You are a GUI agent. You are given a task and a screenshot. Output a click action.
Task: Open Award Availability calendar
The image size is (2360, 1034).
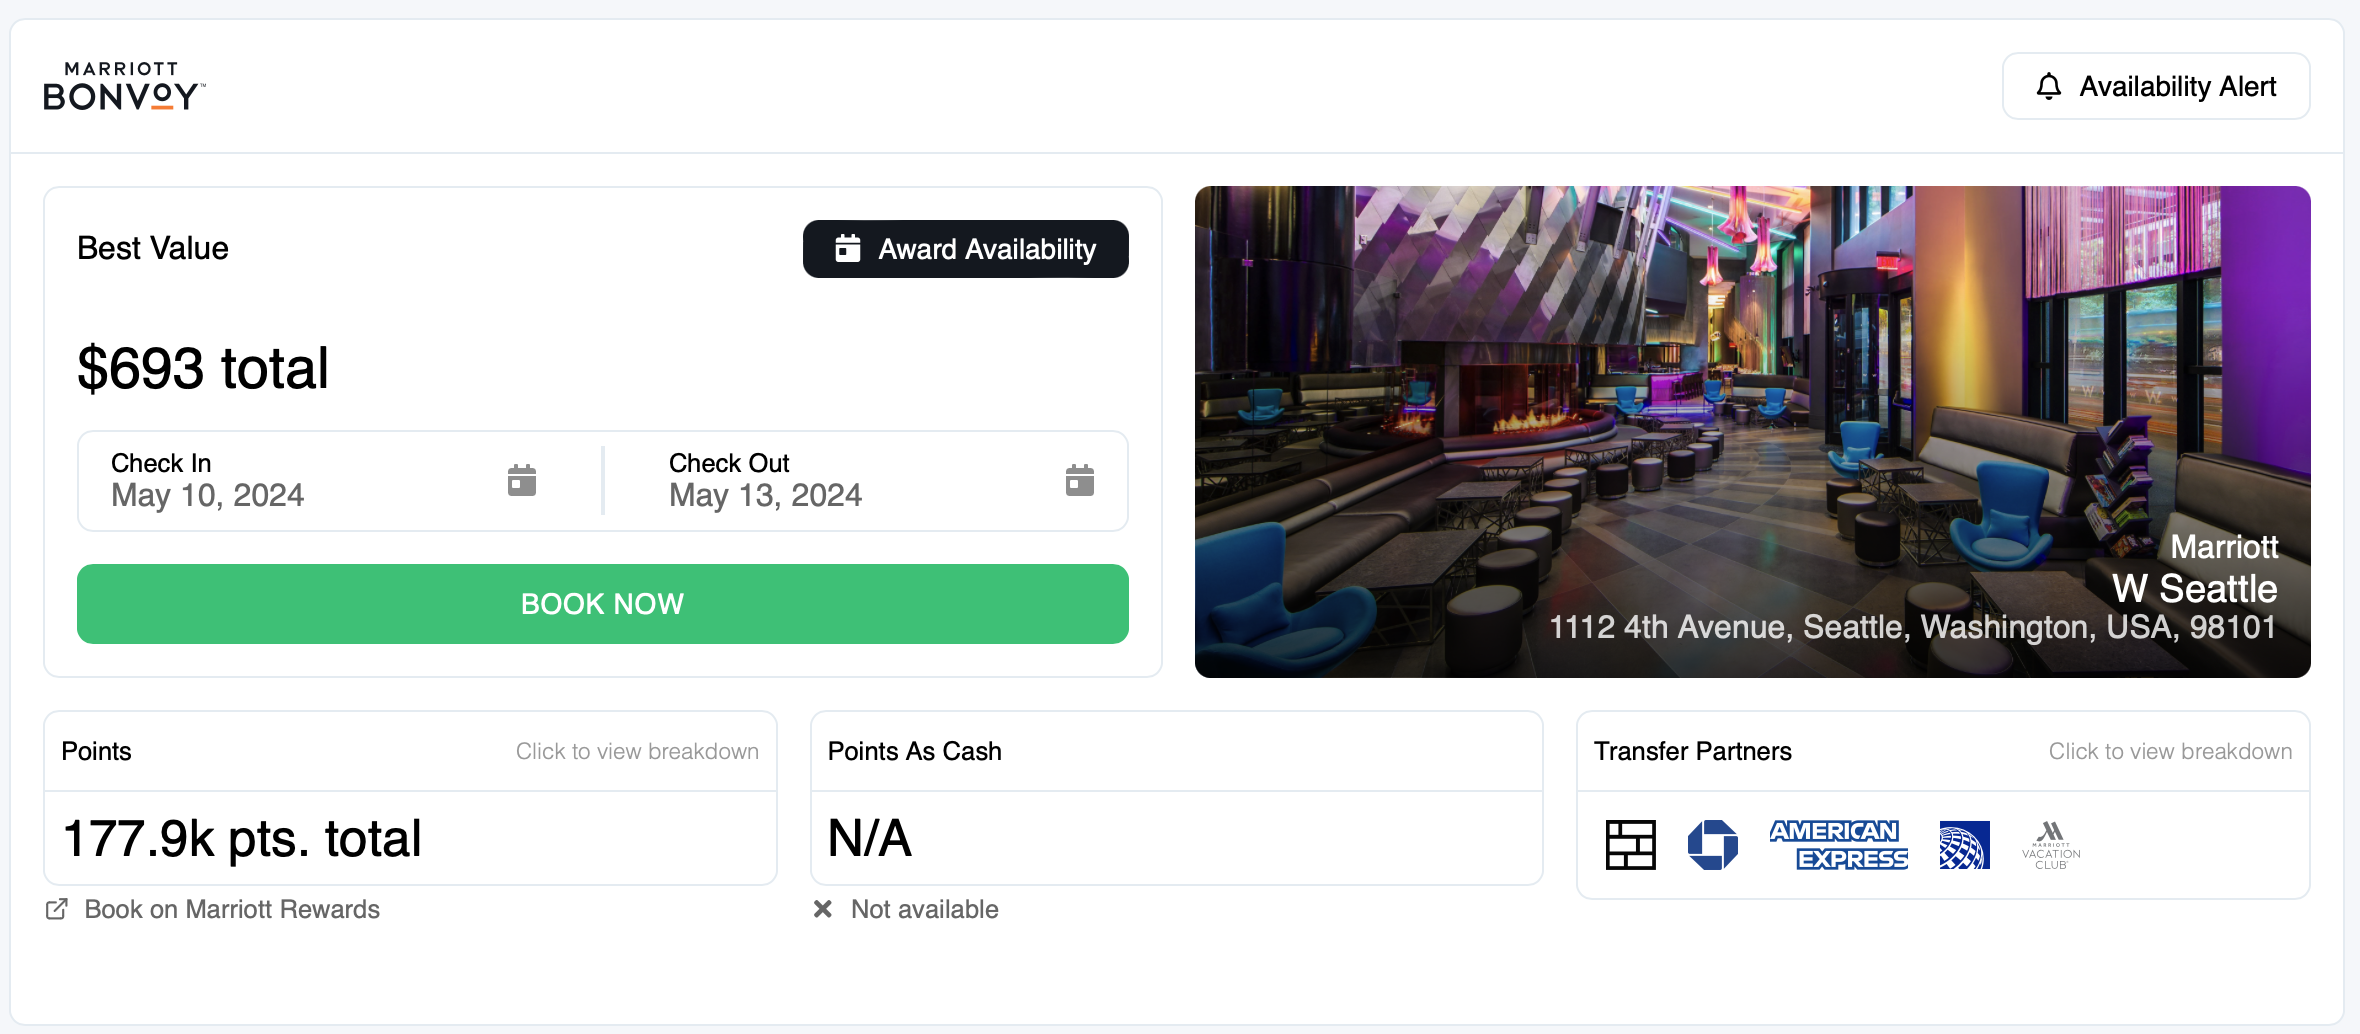point(965,249)
